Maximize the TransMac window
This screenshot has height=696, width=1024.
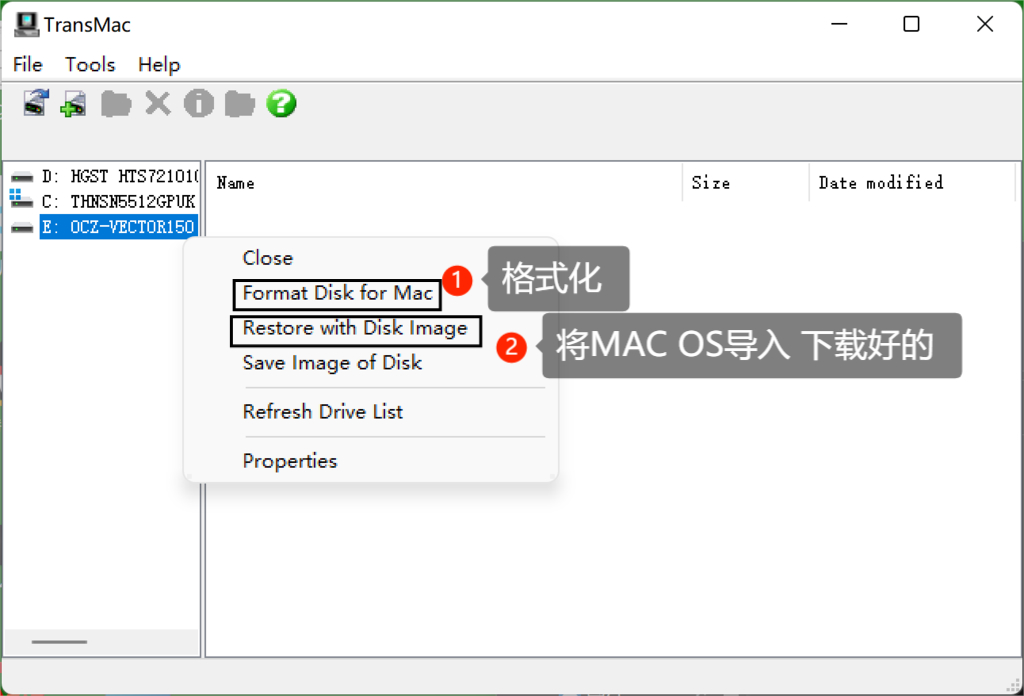click(x=911, y=24)
